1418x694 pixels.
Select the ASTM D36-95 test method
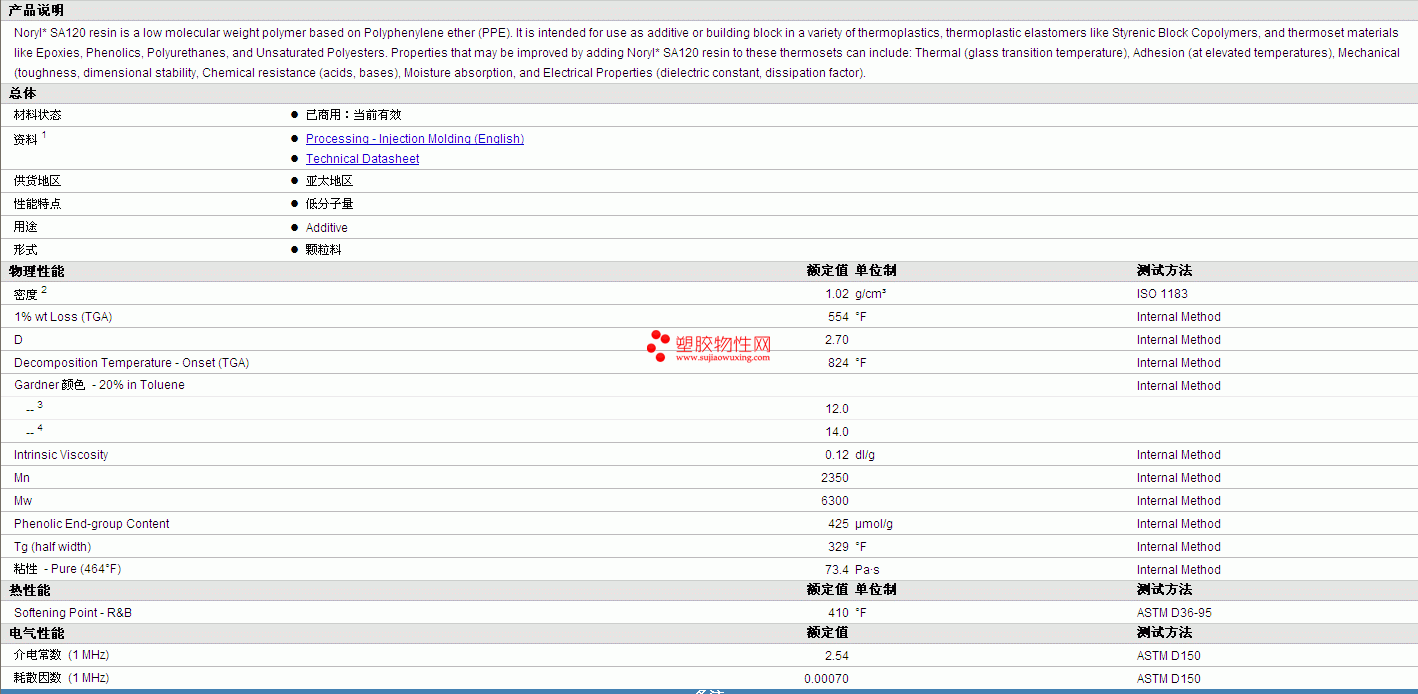coord(1174,613)
